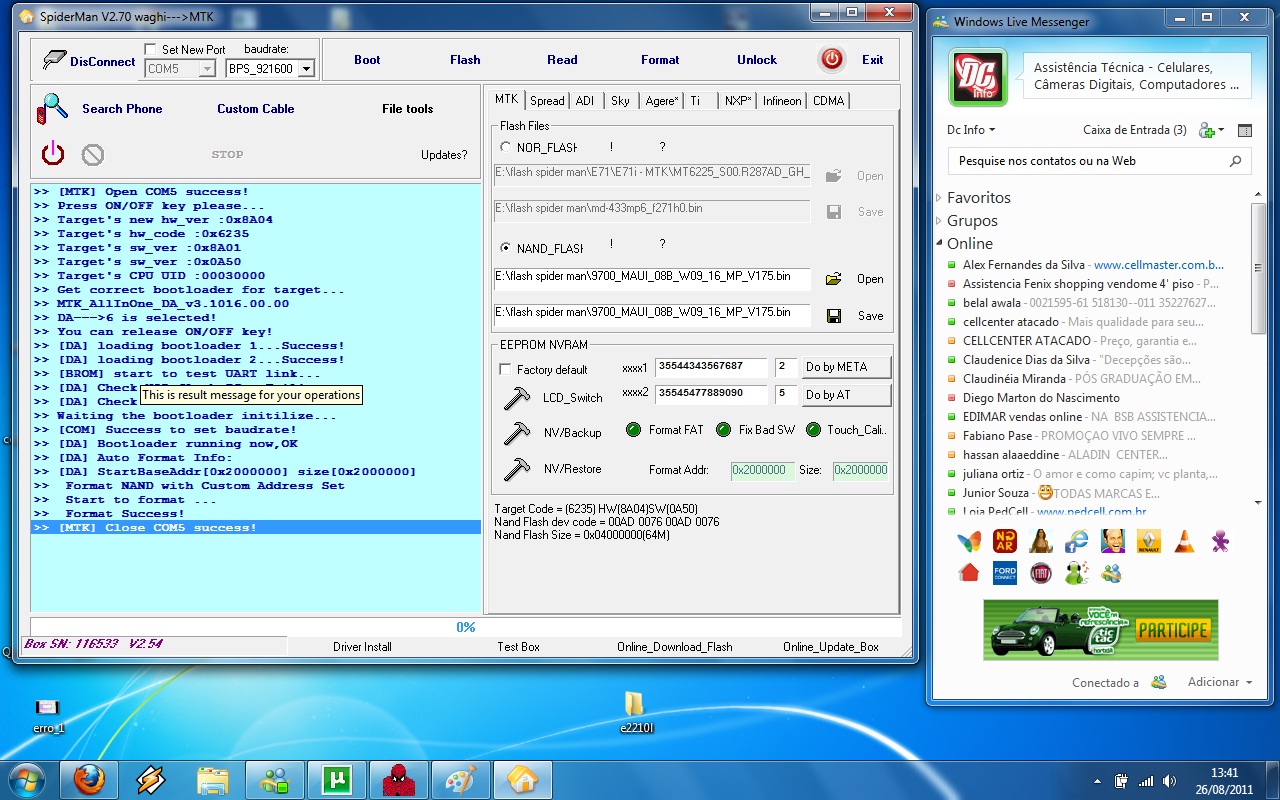Image resolution: width=1280 pixels, height=800 pixels.
Task: Open the Paint palette taskbar icon
Action: 460,778
